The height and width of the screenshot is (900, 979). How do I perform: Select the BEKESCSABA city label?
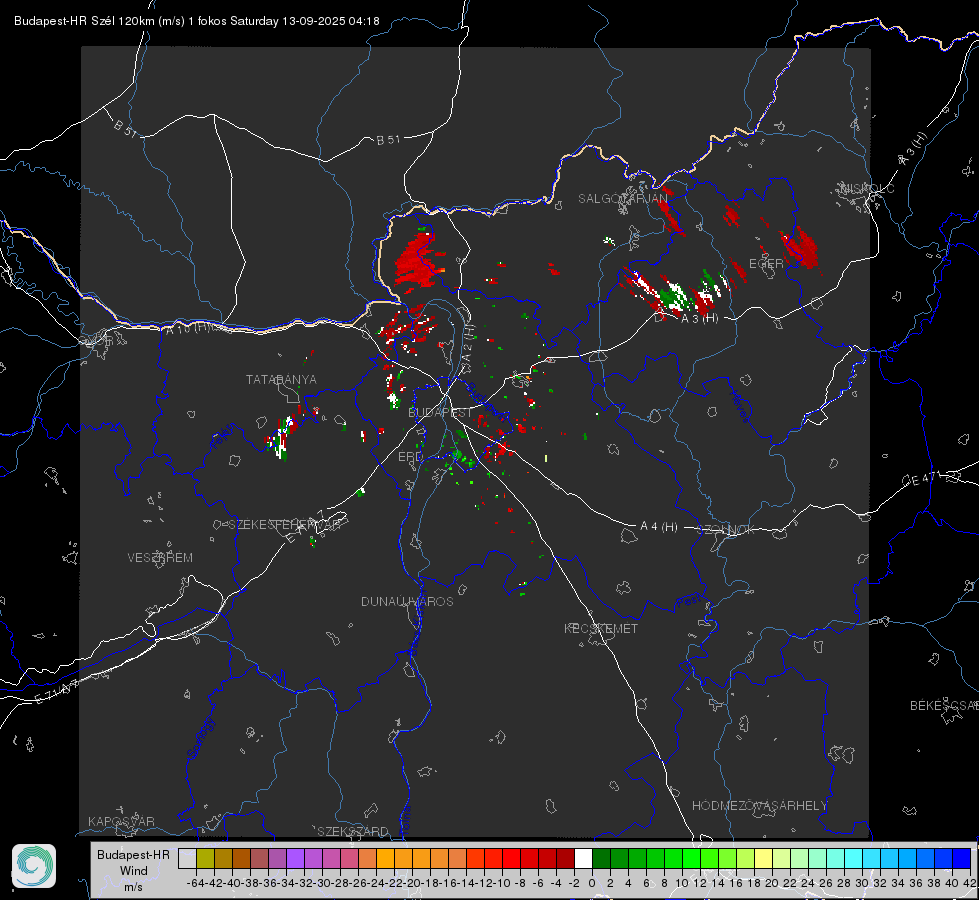pos(944,706)
